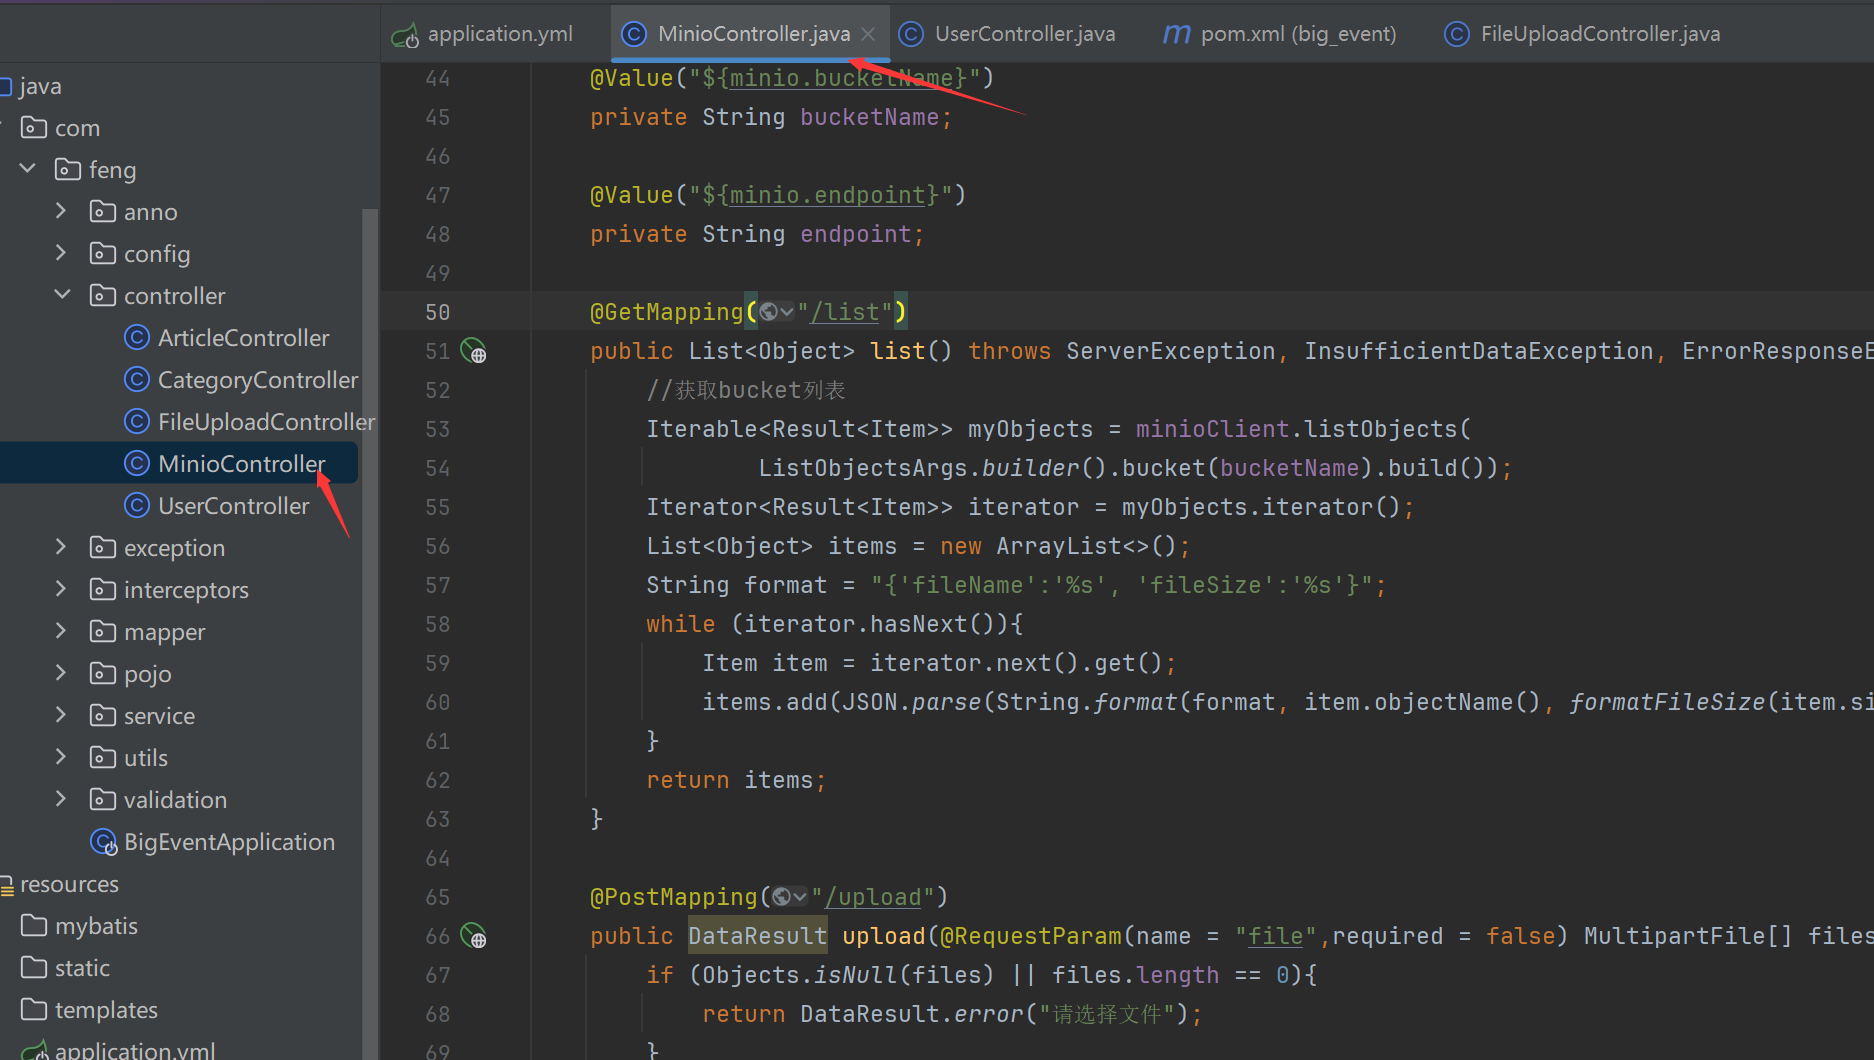Click the "/upload" mapping URL

click(873, 897)
